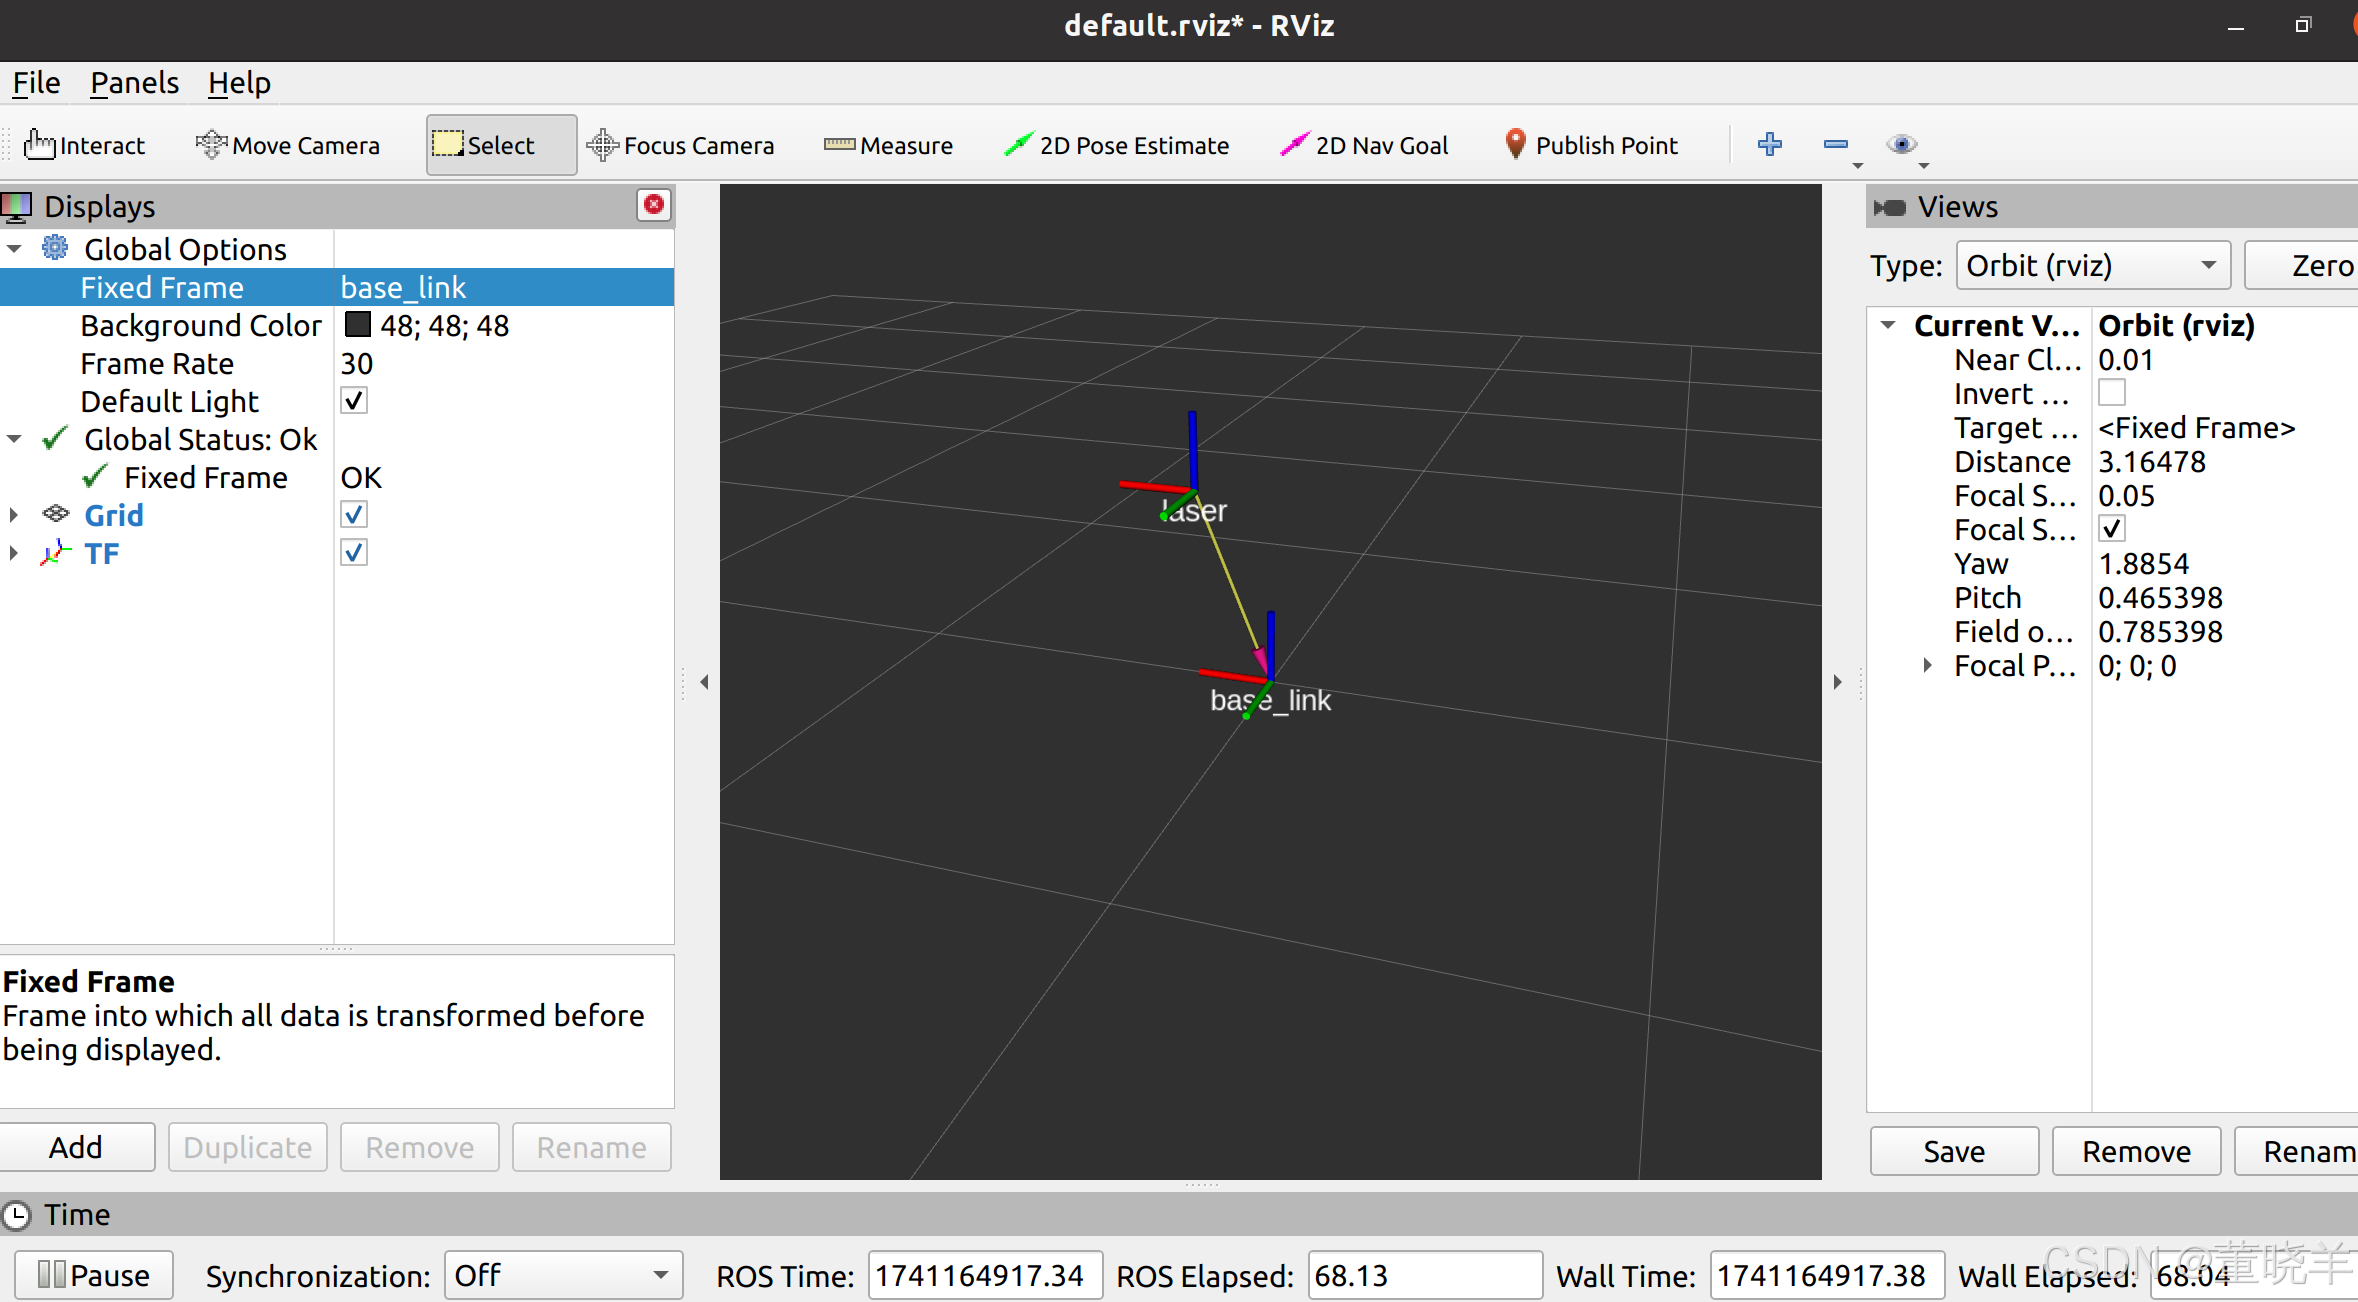Viewport: 2358px width, 1302px height.
Task: Activate the 2D Nav Goal tool
Action: pyautogui.click(x=1364, y=145)
